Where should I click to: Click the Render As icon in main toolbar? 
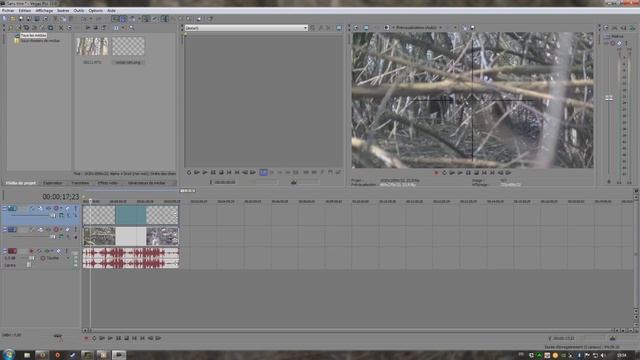(37, 19)
